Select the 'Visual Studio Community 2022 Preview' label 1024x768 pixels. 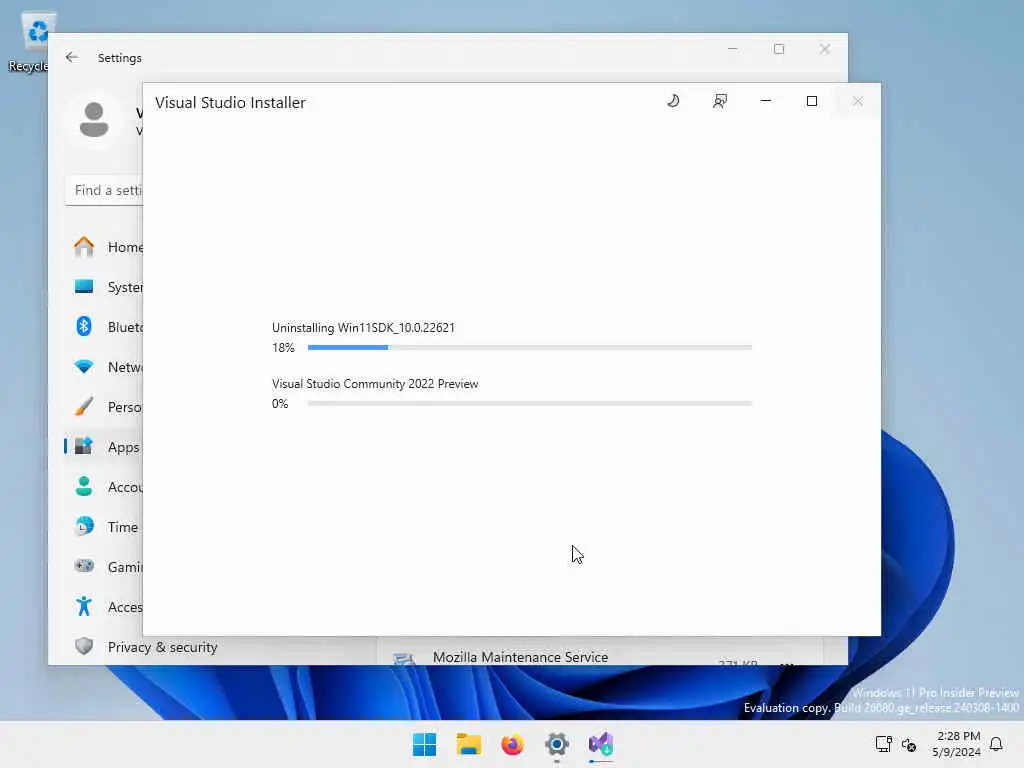click(375, 384)
